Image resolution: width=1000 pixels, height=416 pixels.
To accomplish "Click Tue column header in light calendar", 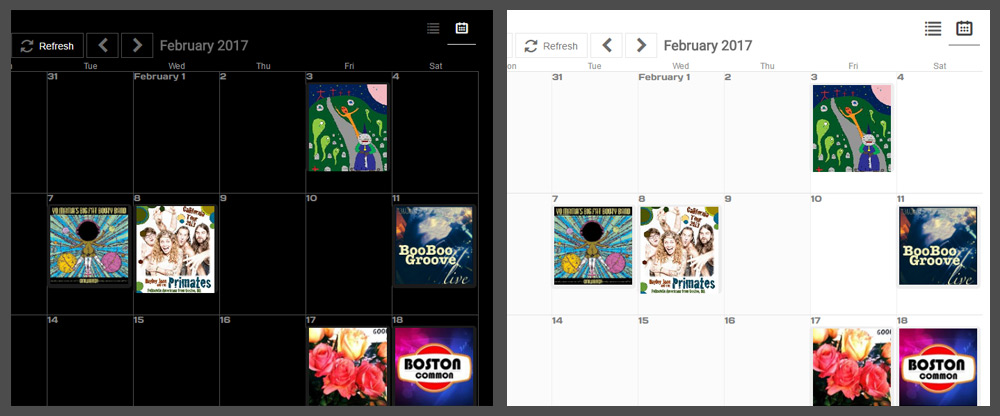I will click(594, 66).
